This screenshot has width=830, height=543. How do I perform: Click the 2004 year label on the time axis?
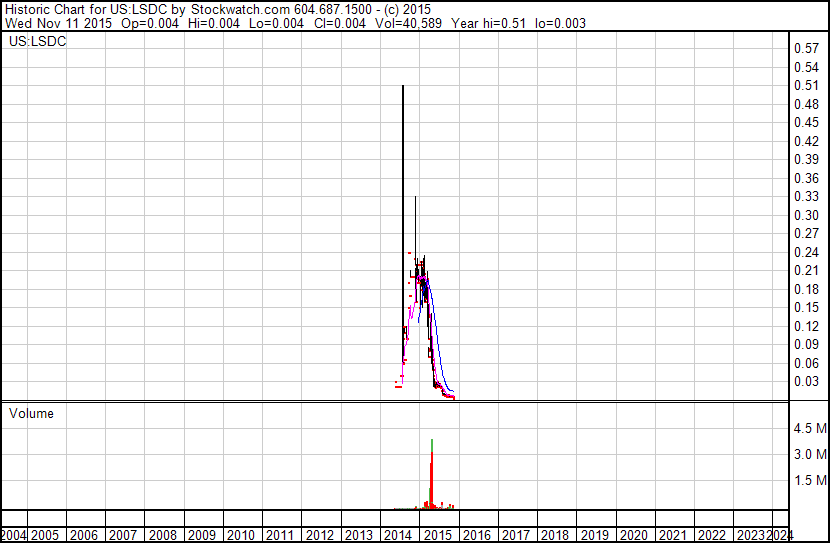(x=14, y=535)
